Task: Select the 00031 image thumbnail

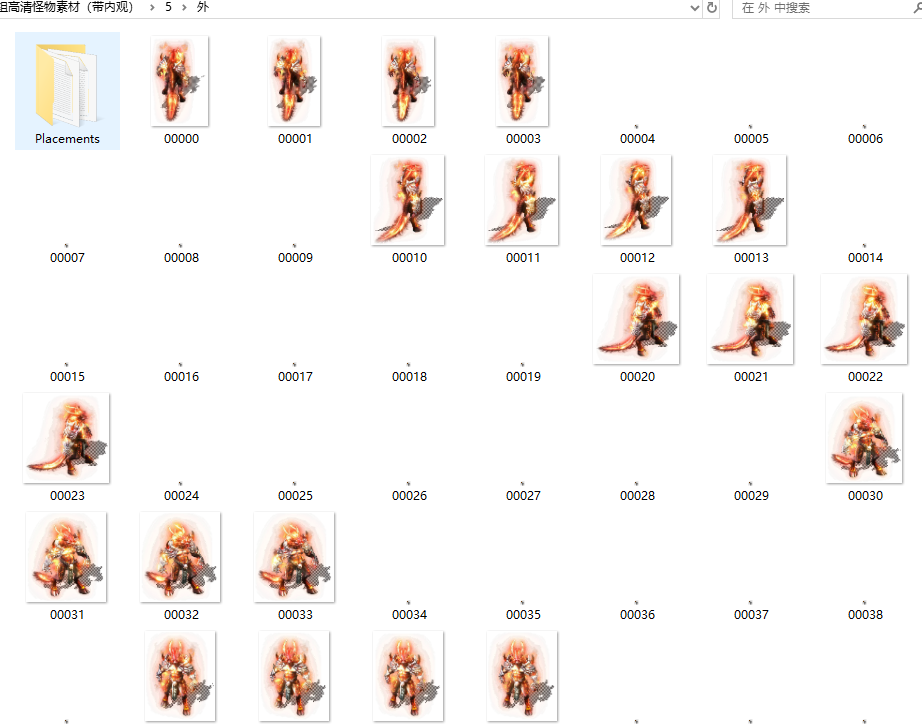Action: coord(66,557)
